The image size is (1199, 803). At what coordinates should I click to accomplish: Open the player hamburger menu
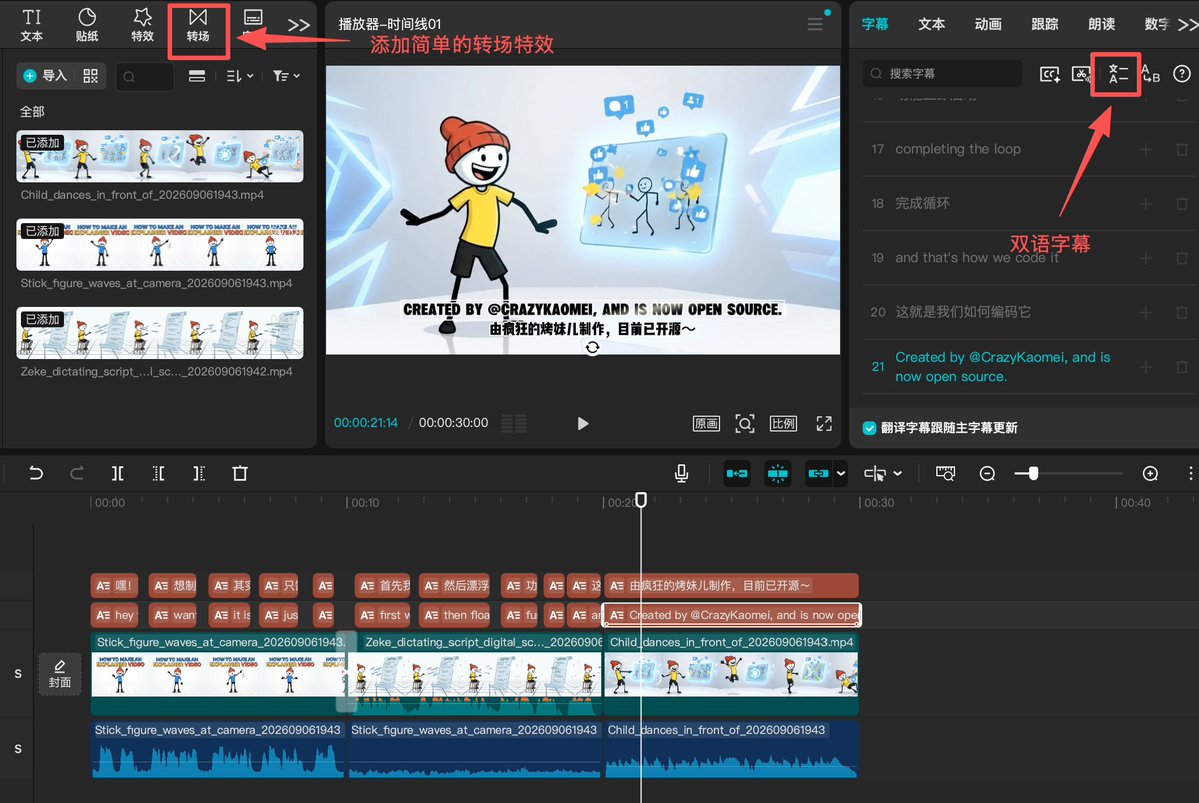point(815,24)
